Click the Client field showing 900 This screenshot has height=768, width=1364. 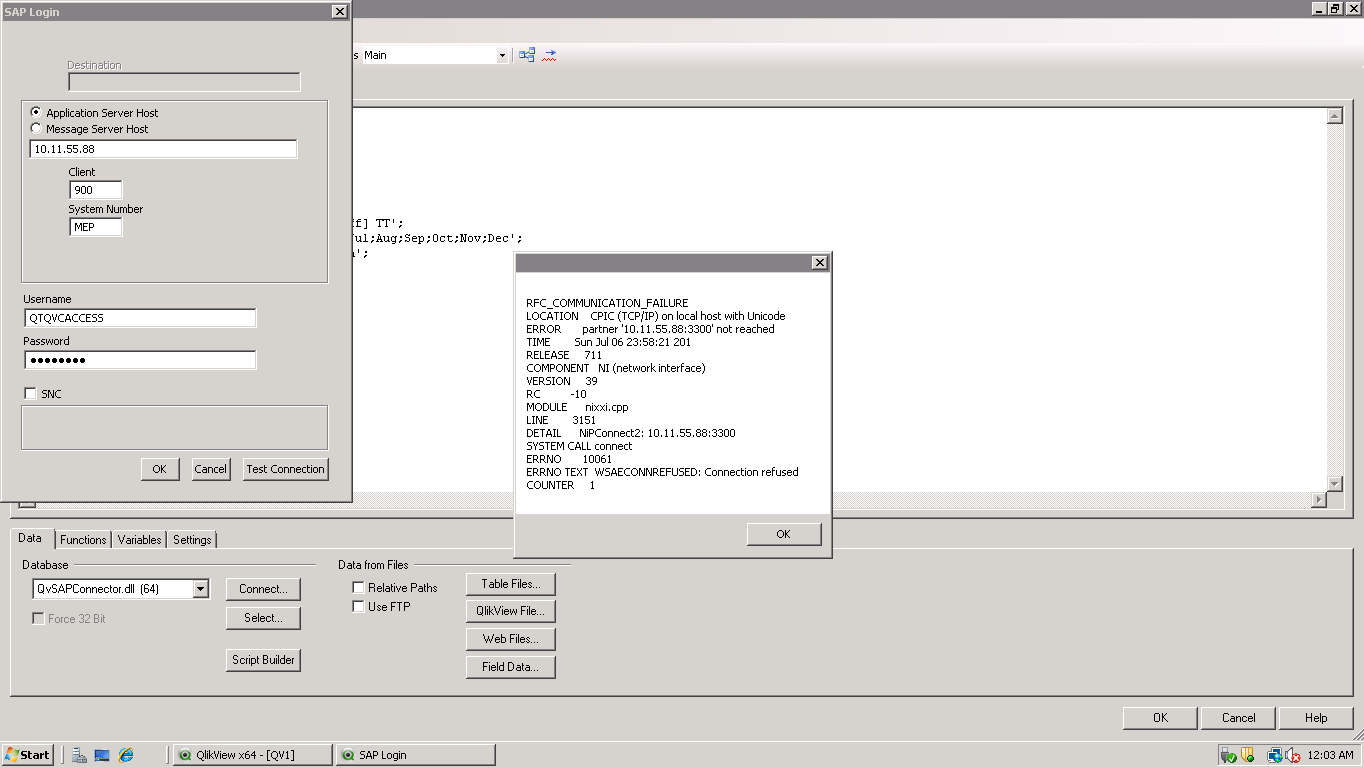pyautogui.click(x=96, y=190)
